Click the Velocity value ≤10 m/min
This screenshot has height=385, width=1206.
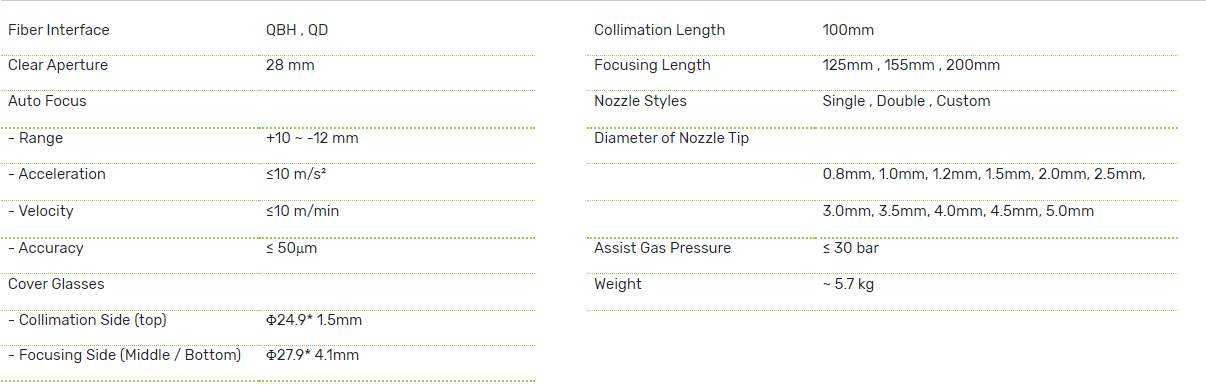pyautogui.click(x=303, y=211)
